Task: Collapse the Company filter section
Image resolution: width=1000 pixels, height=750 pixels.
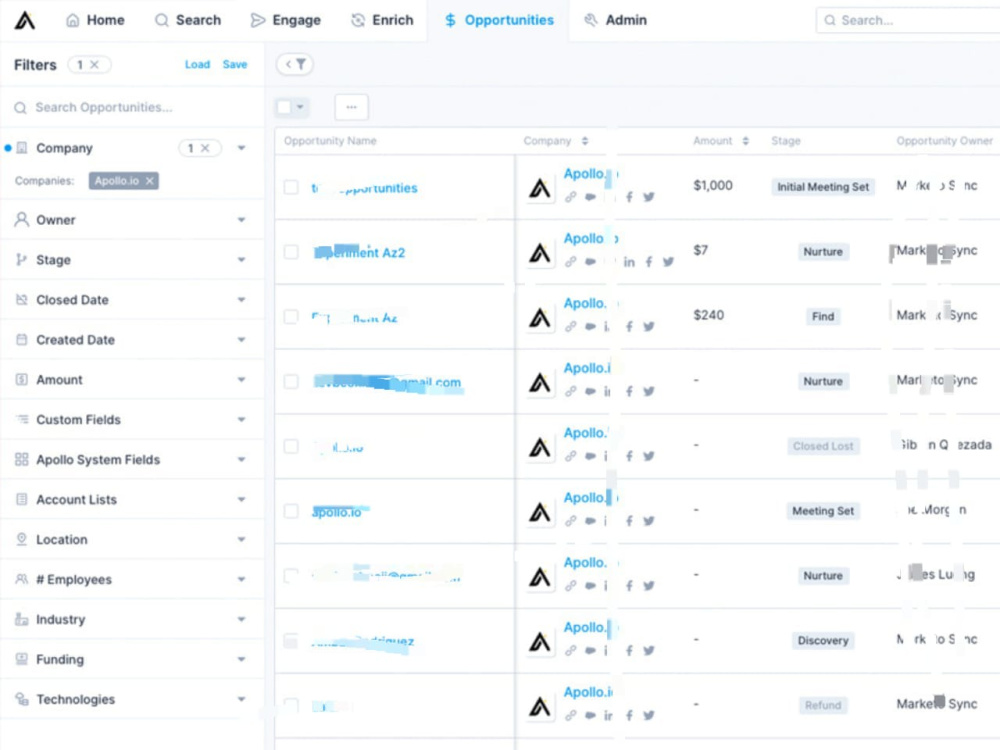Action: point(242,148)
